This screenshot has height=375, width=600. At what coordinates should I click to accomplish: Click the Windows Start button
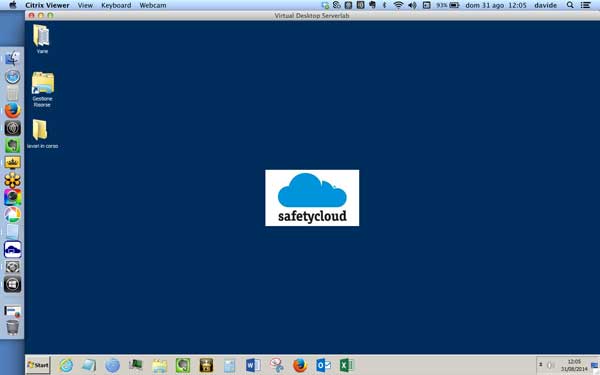click(38, 365)
